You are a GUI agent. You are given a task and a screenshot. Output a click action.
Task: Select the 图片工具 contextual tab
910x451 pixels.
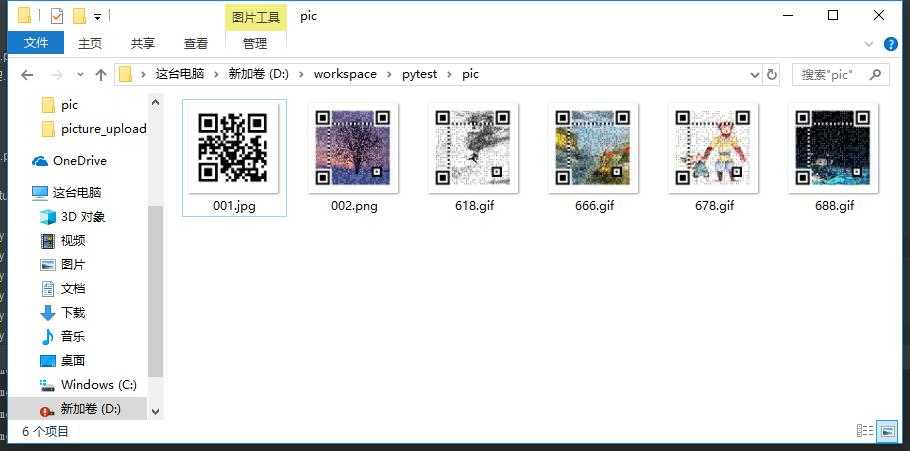[x=256, y=17]
